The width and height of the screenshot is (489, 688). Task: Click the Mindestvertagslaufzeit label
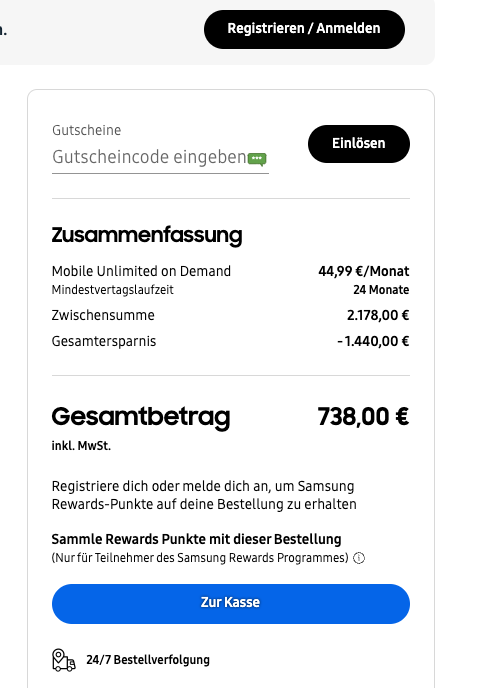(x=112, y=290)
